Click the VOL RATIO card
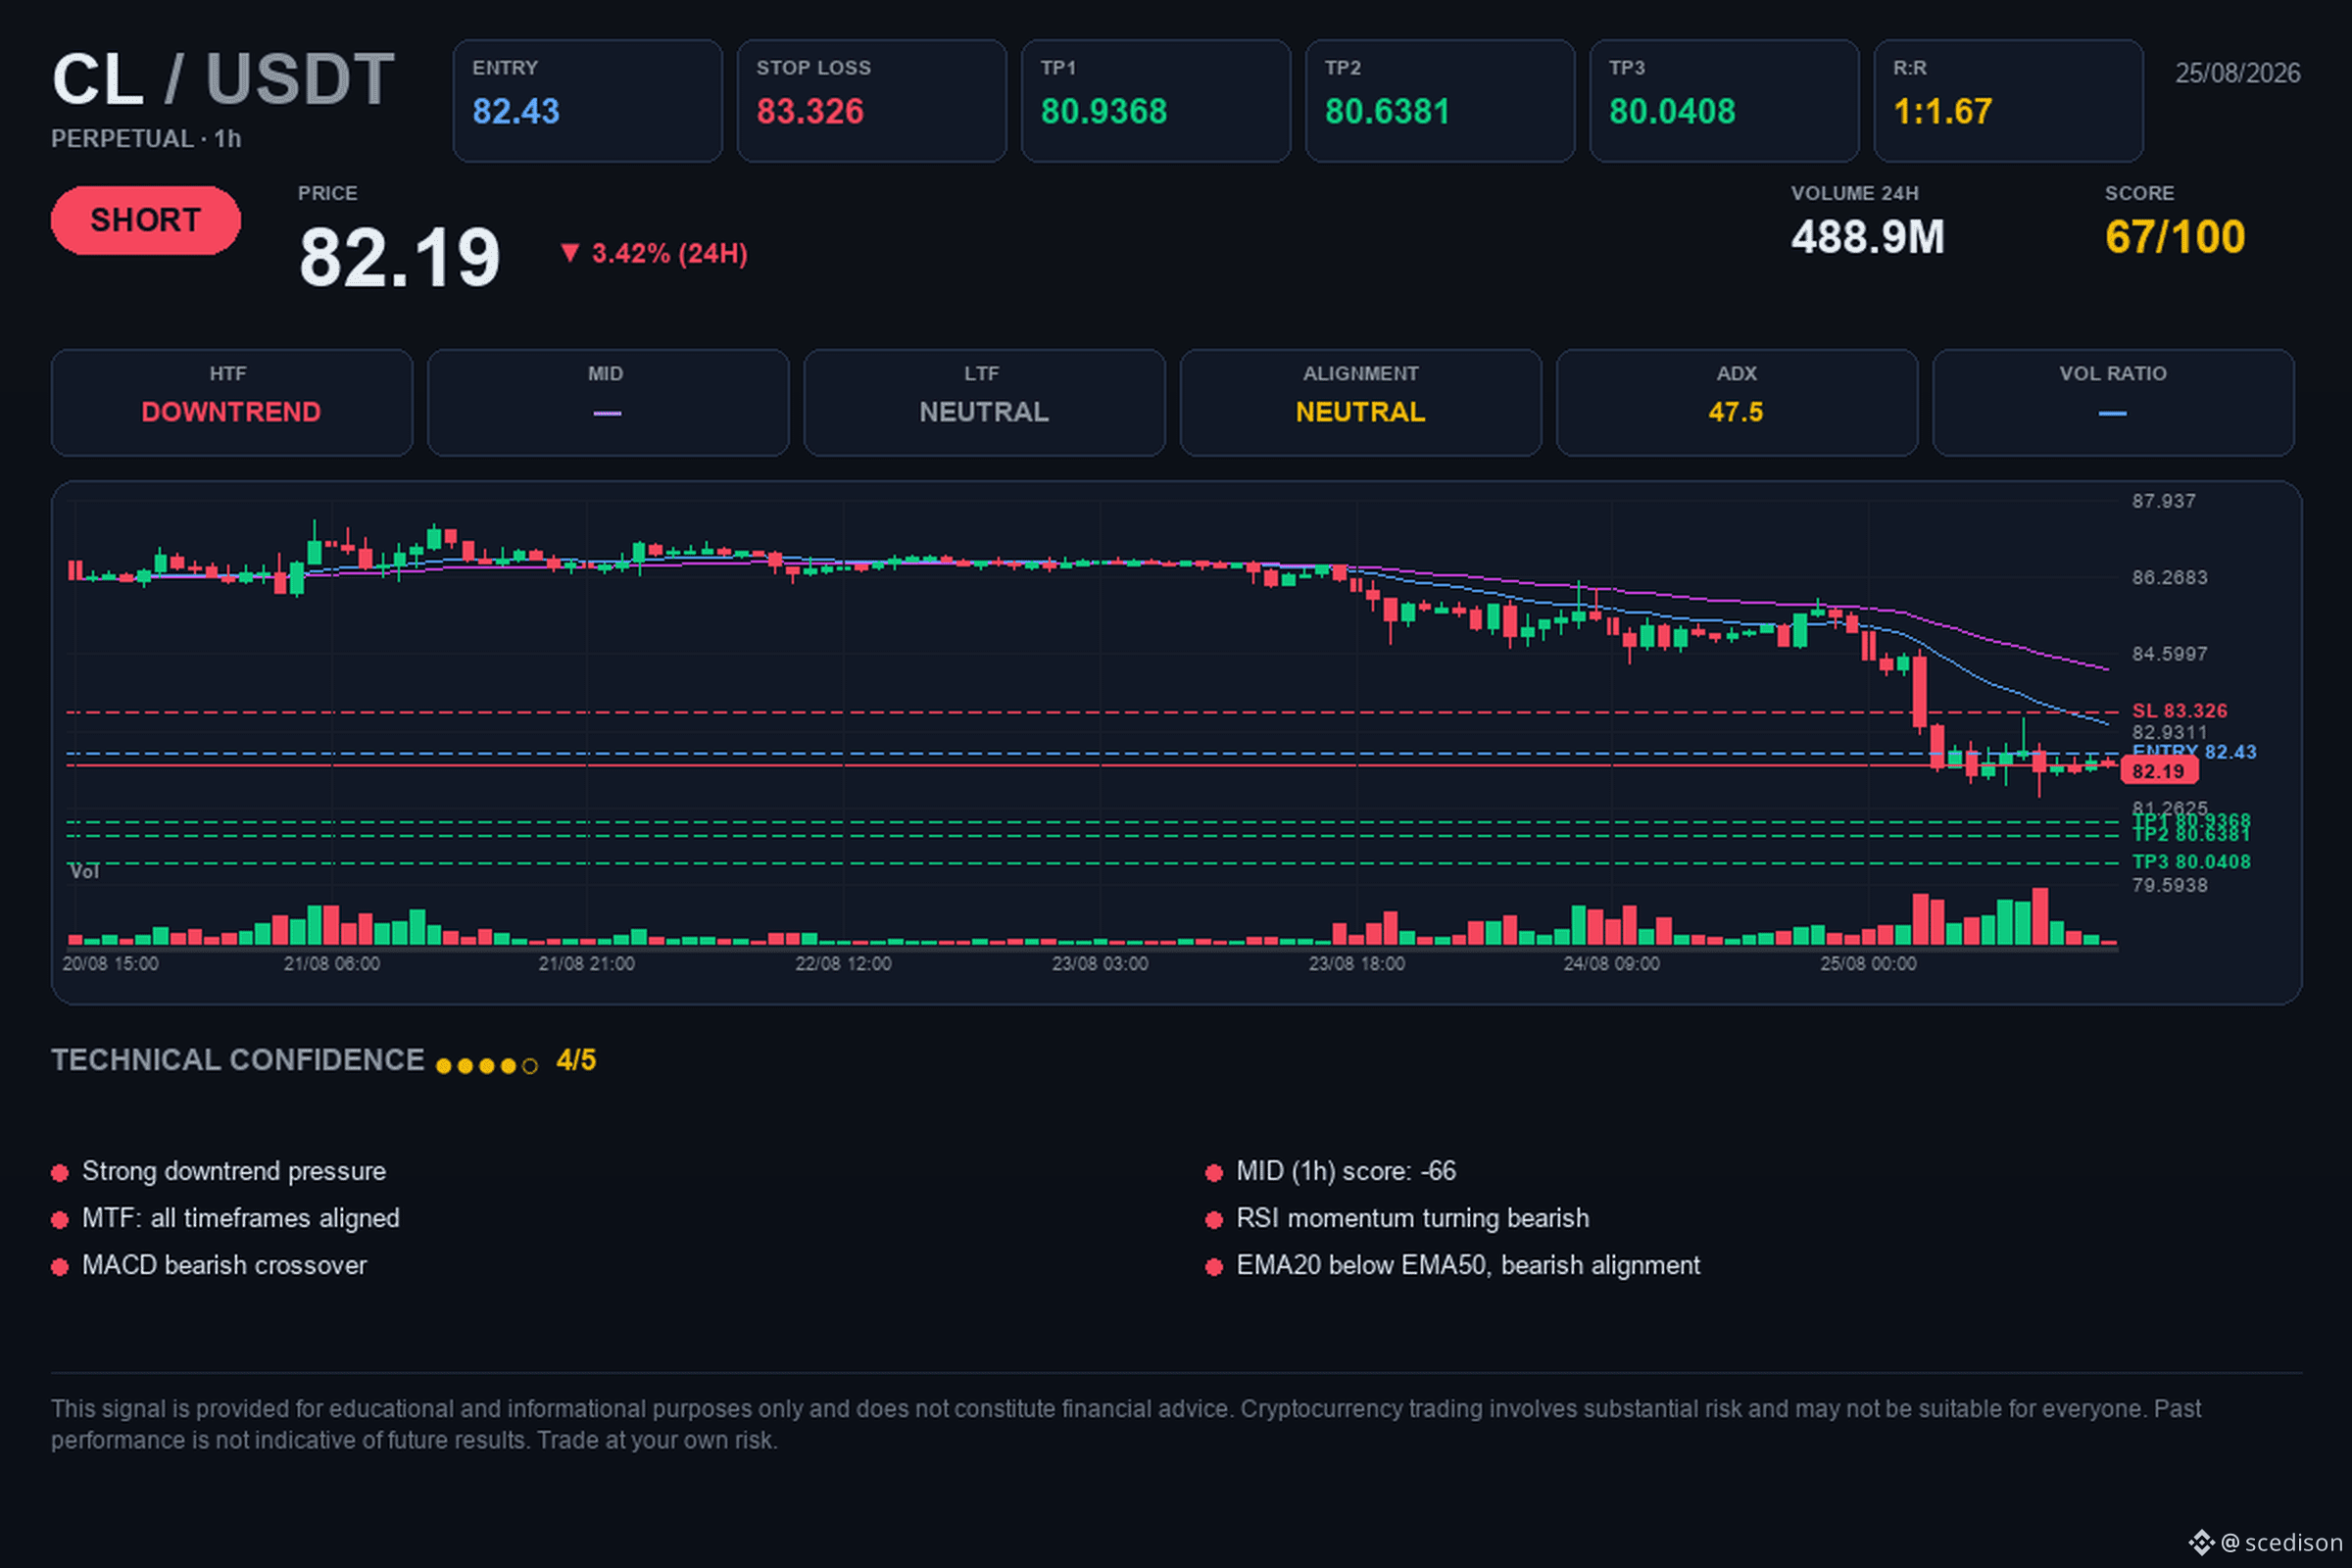 pos(2113,402)
